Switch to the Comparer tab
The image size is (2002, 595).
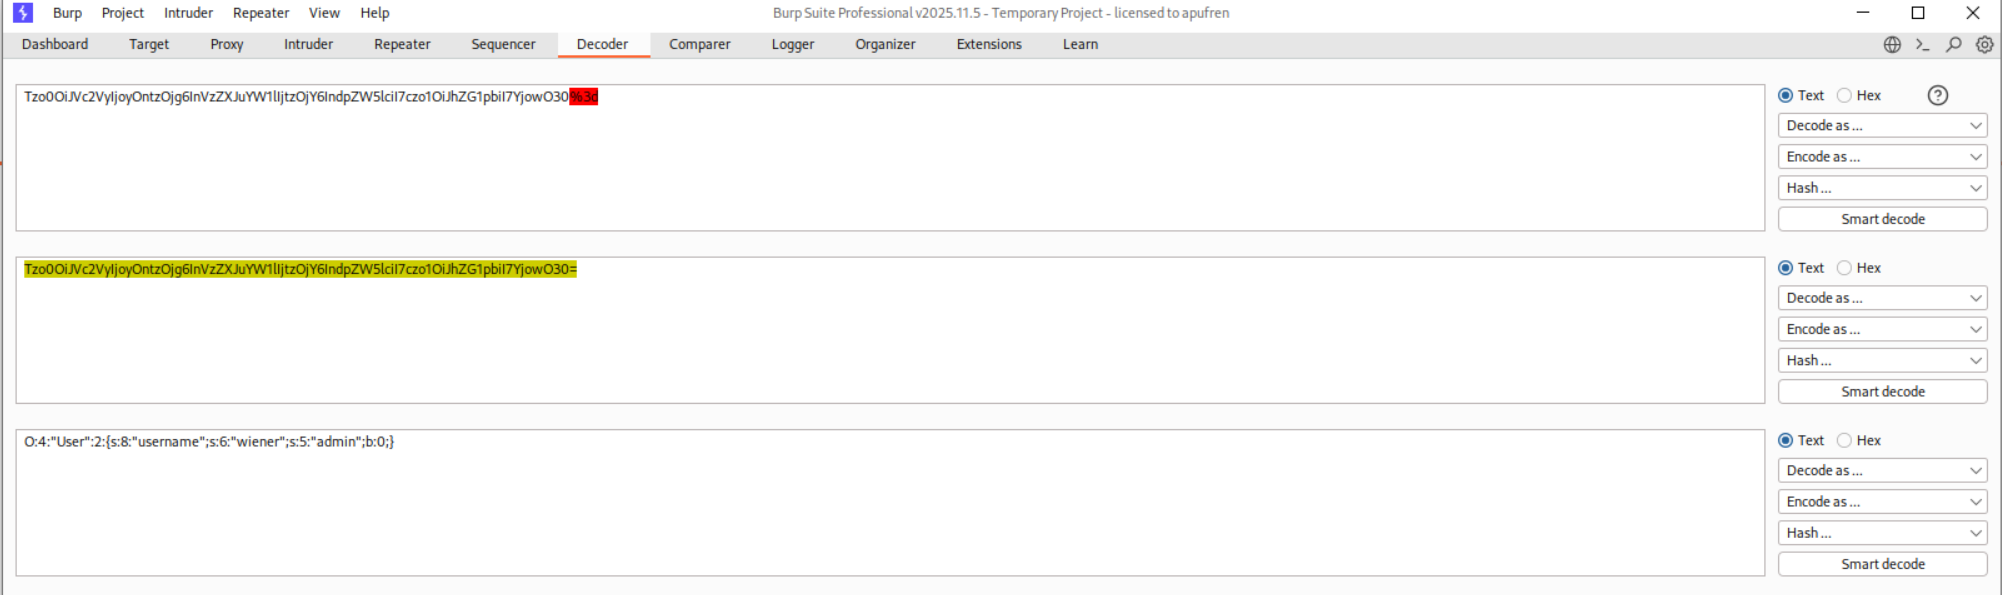(x=699, y=45)
